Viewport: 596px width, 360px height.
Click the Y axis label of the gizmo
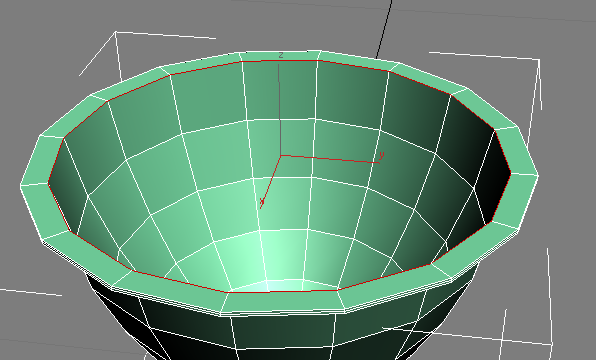tap(382, 155)
